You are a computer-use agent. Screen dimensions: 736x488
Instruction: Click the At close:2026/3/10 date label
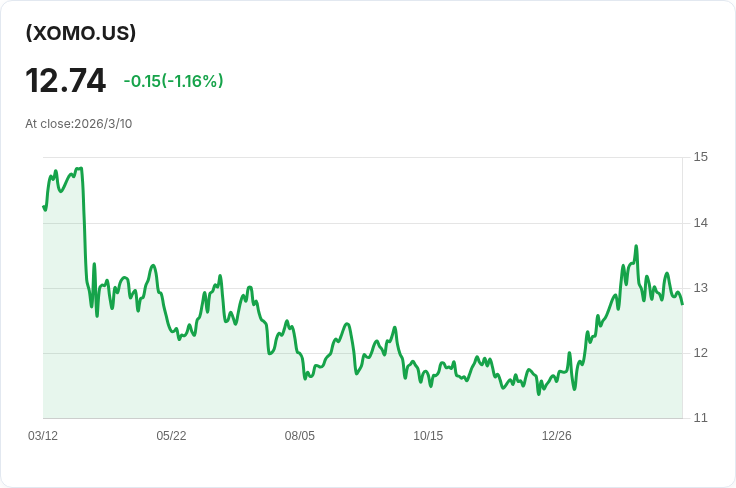pos(79,124)
